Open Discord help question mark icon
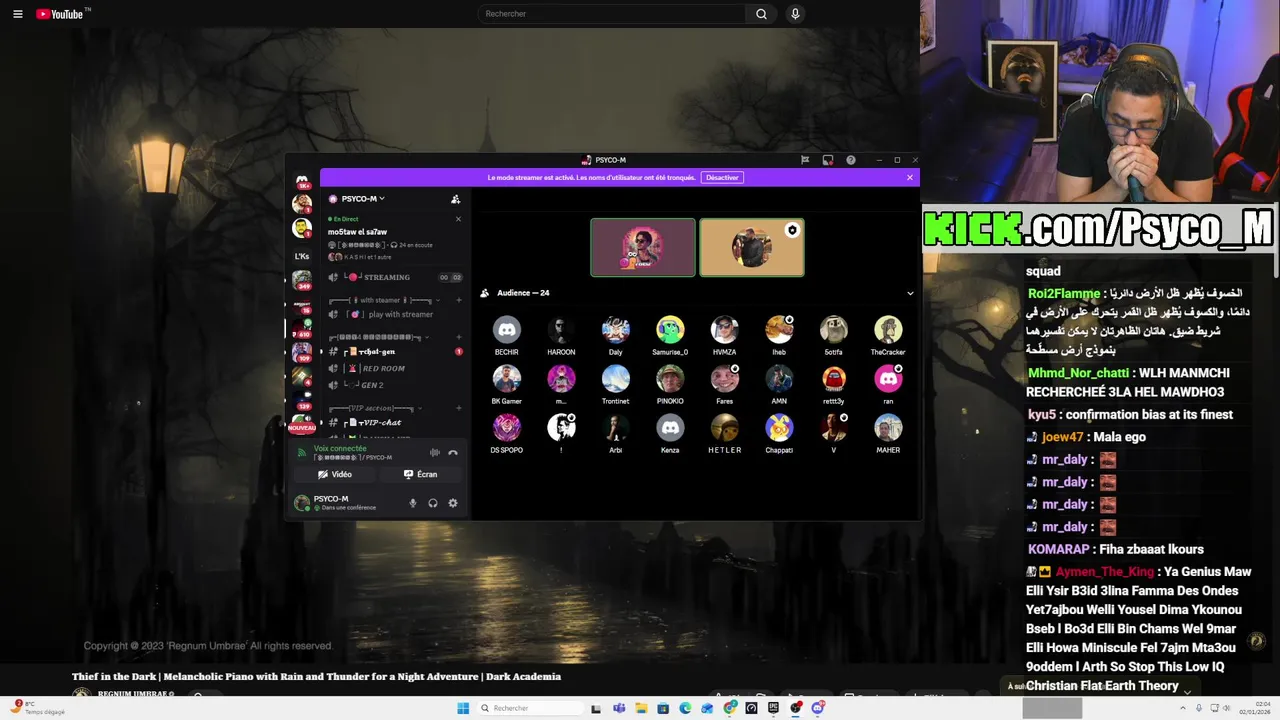1280x720 pixels. [851, 160]
